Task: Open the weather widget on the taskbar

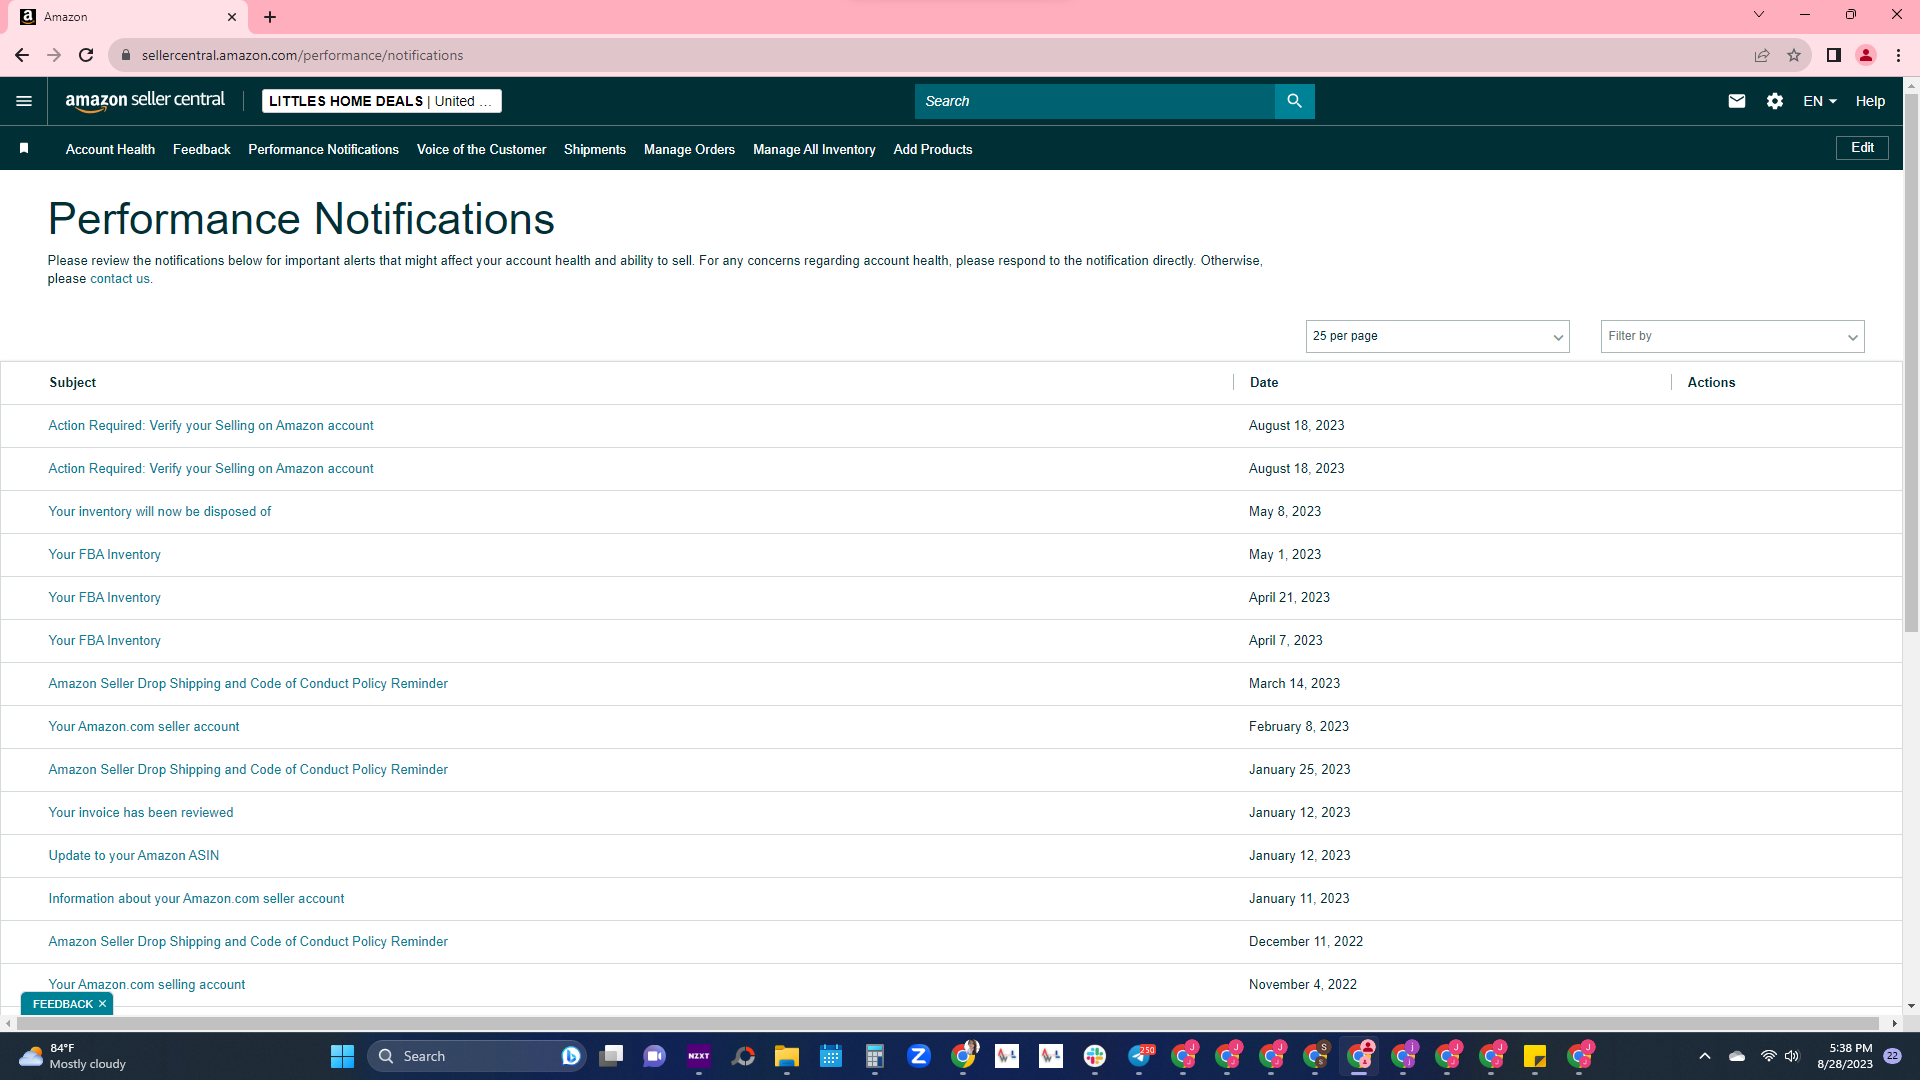Action: pos(75,1056)
